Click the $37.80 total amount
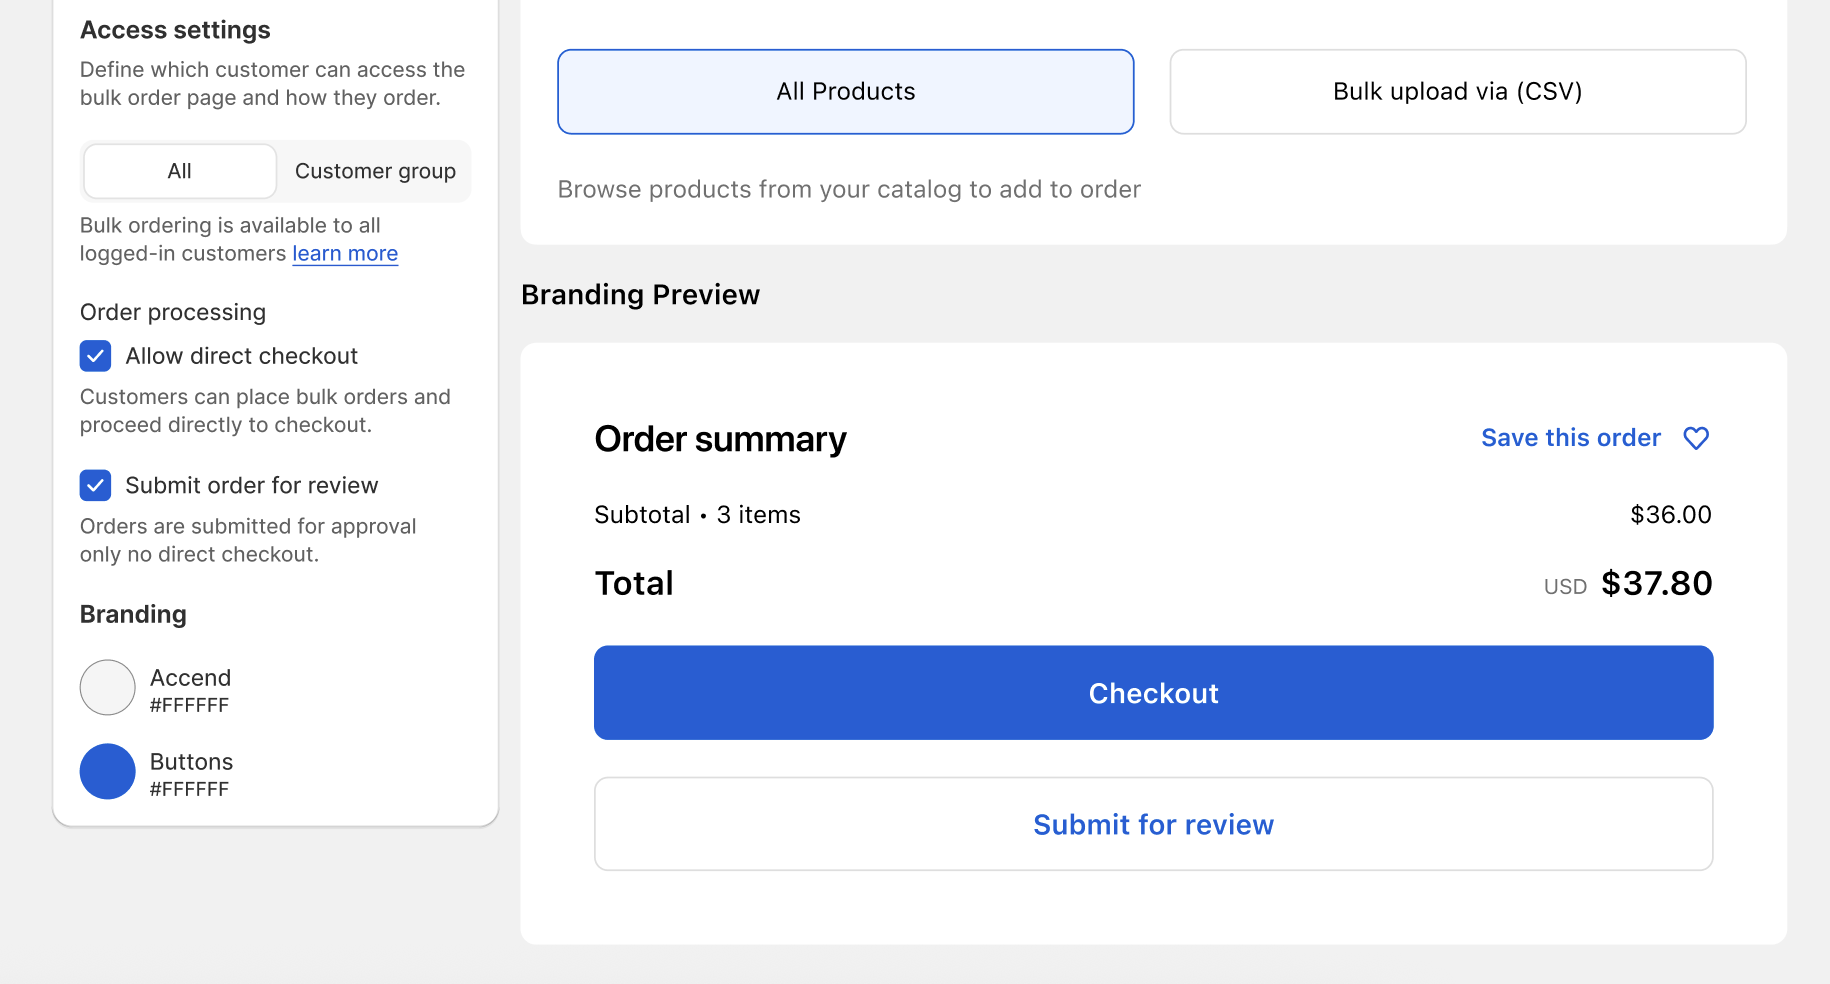This screenshot has height=984, width=1830. [x=1656, y=583]
